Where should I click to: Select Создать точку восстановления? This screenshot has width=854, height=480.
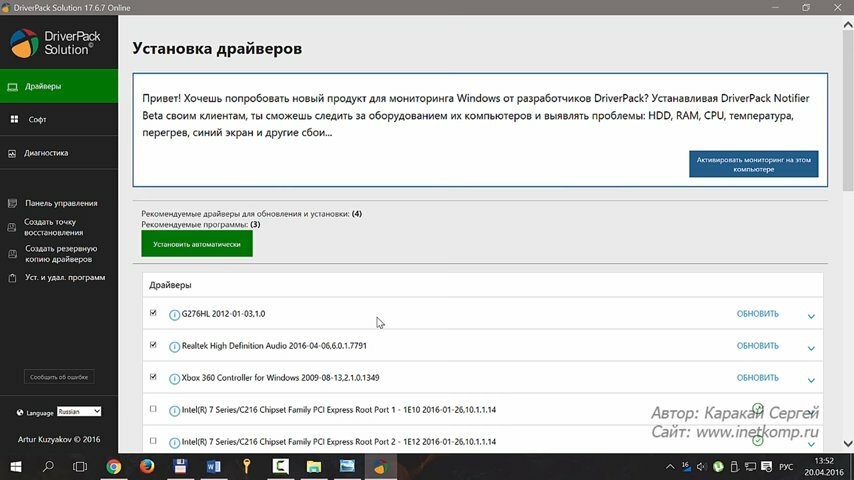(x=53, y=227)
